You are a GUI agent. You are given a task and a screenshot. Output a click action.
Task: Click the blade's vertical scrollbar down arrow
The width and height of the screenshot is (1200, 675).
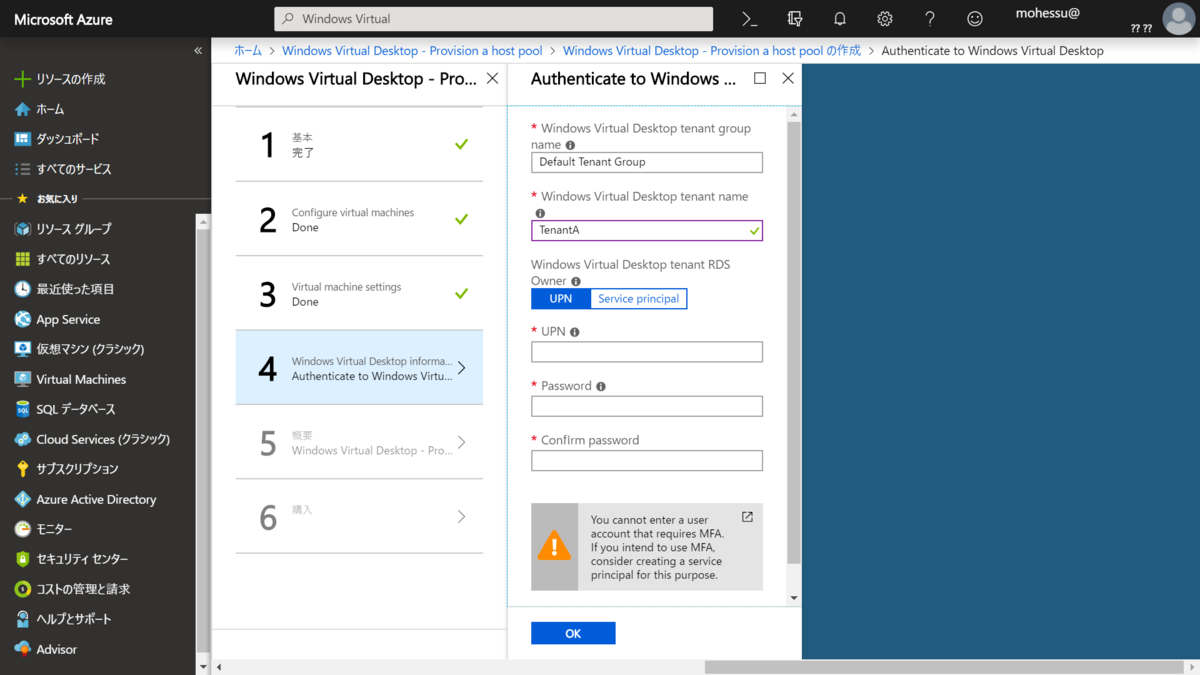(794, 598)
